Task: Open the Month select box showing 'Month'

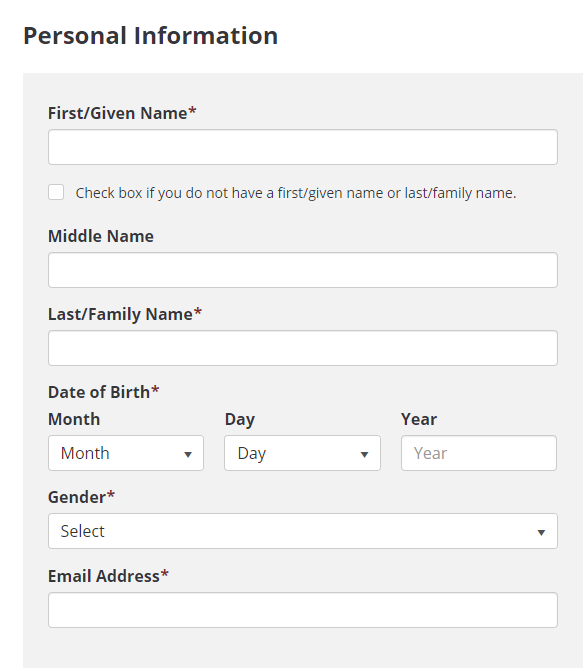Action: click(126, 453)
